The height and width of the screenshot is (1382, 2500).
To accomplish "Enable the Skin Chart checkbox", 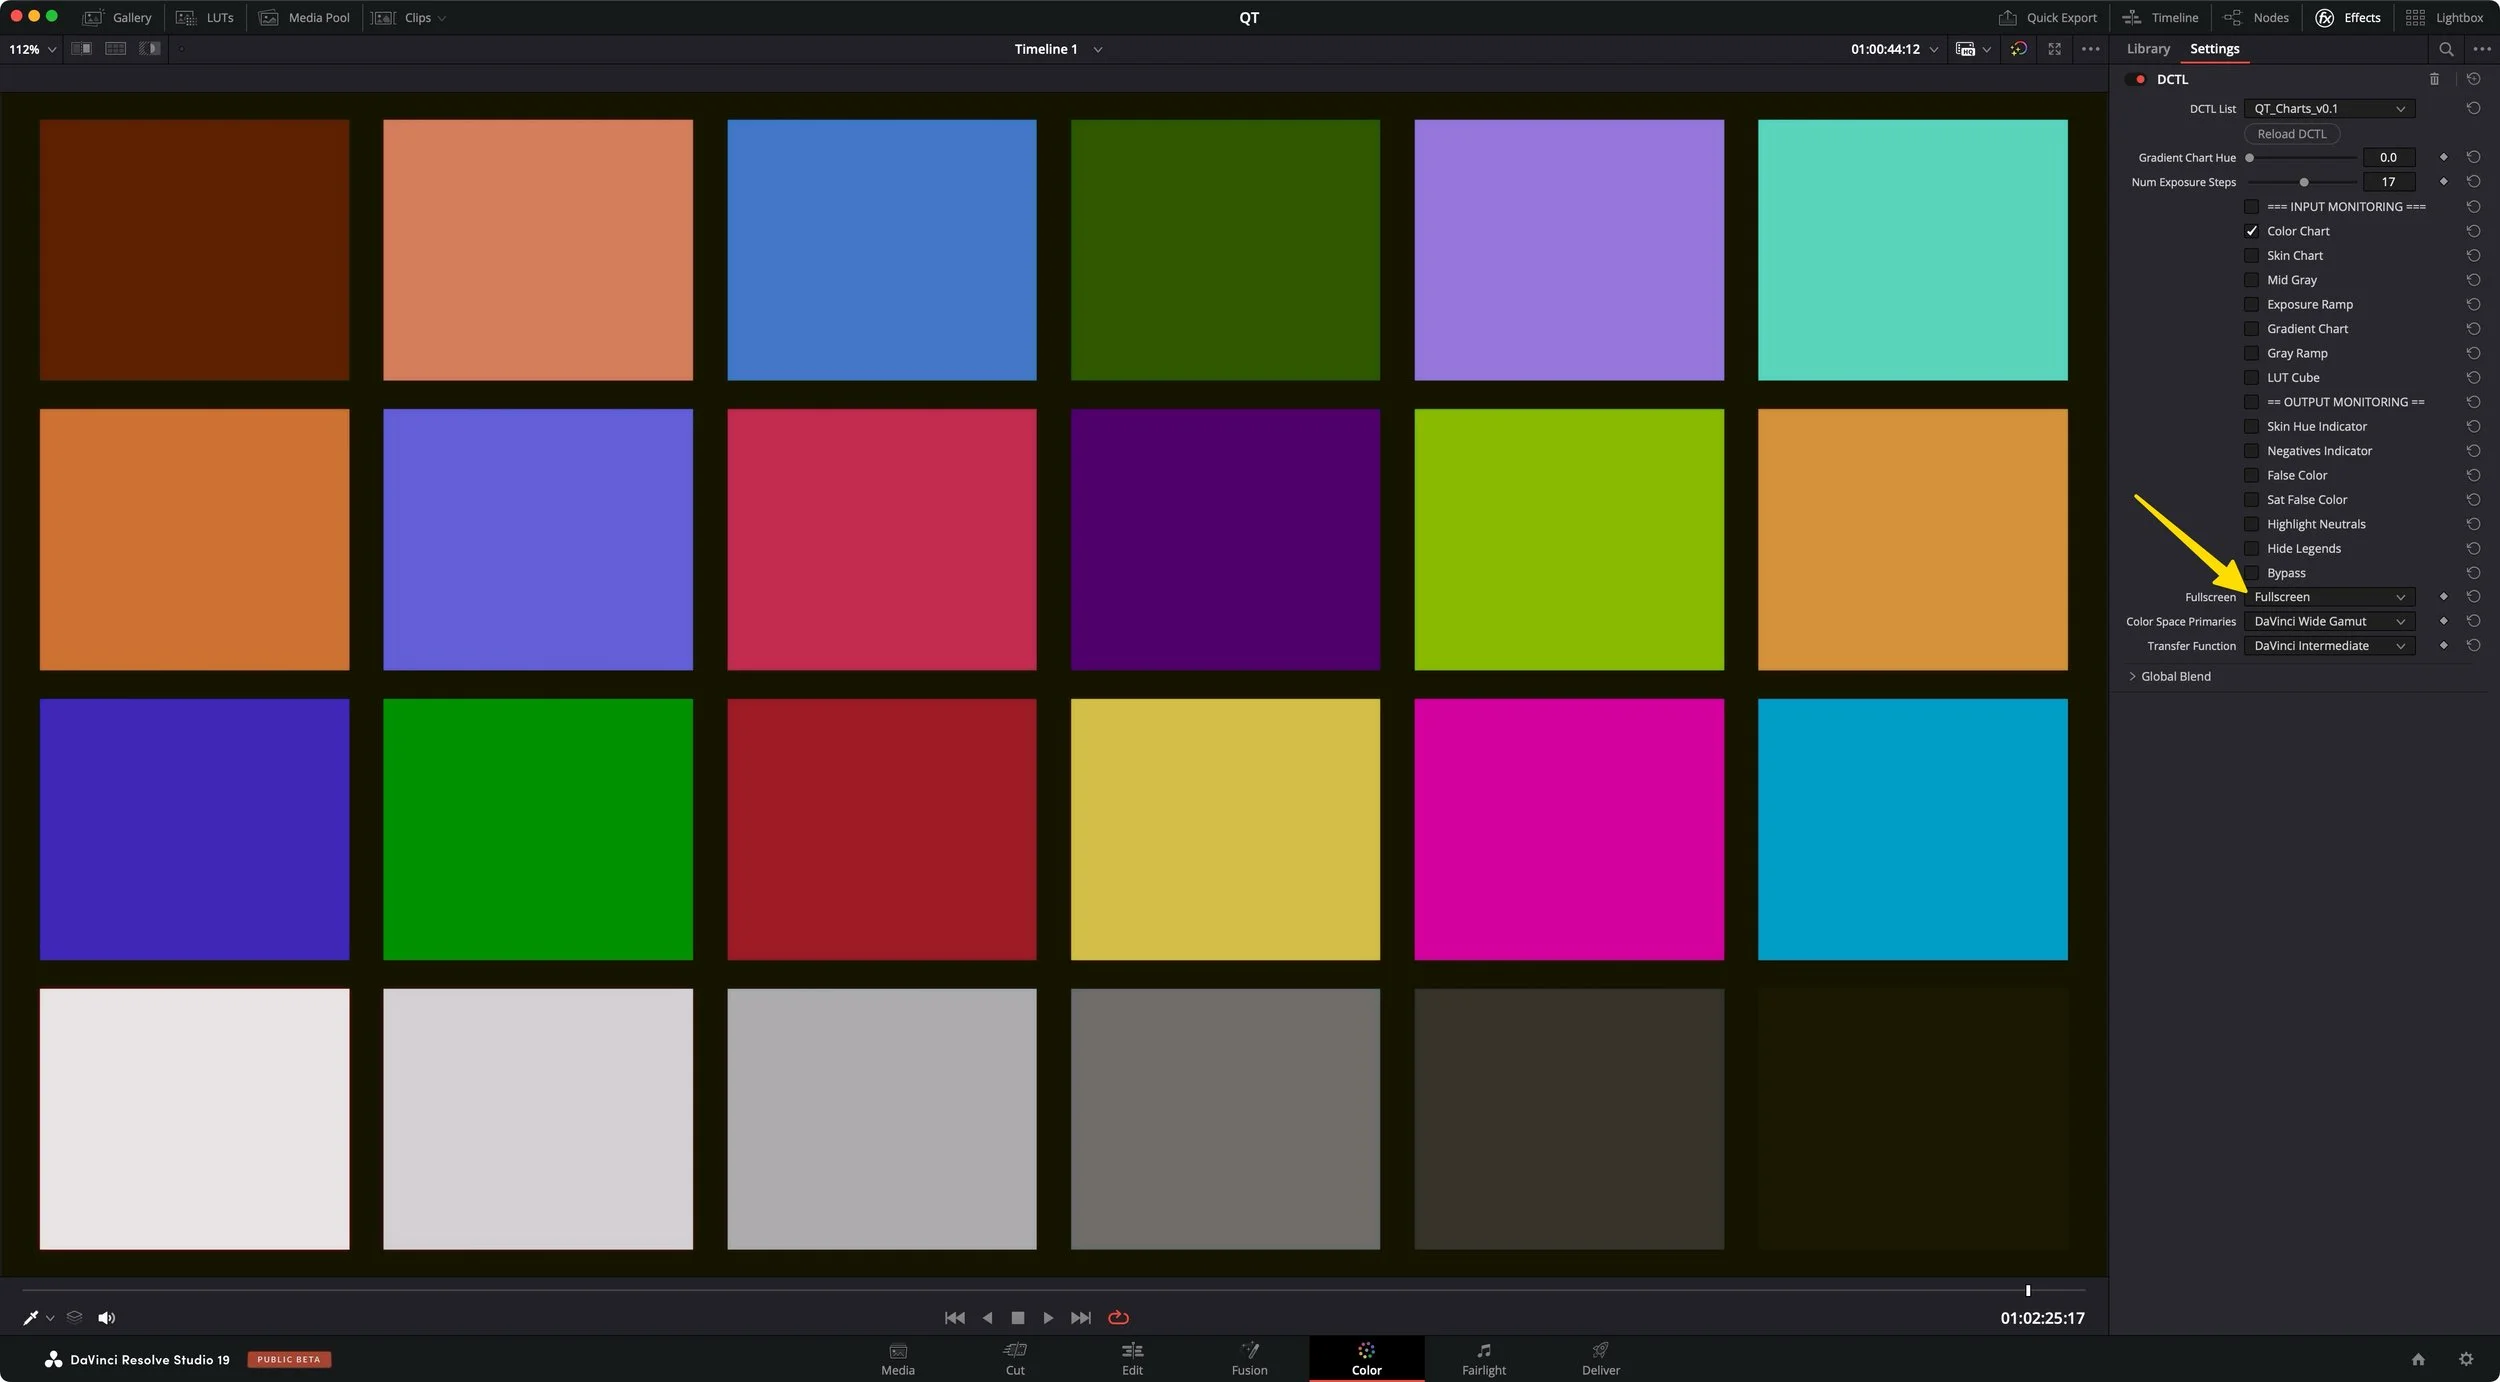I will [2251, 256].
